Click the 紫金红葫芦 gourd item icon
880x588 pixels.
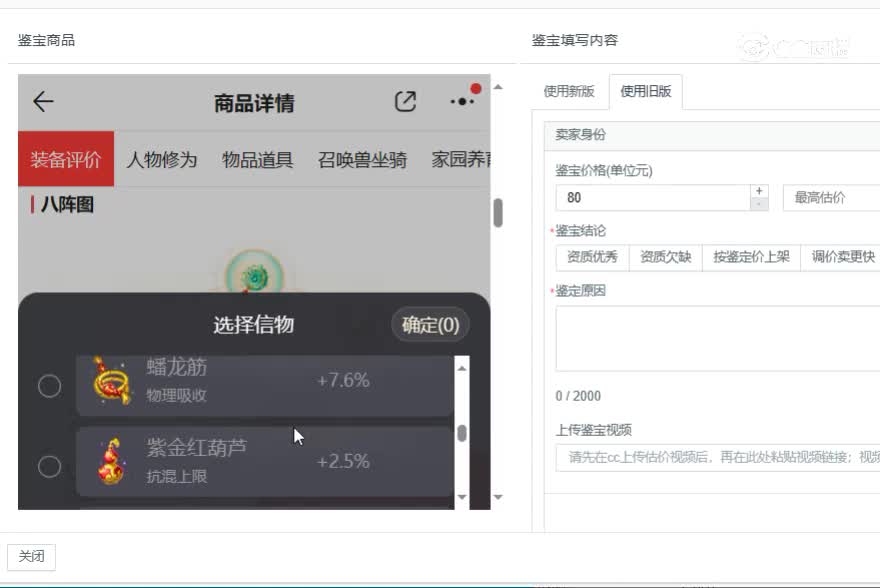[111, 461]
